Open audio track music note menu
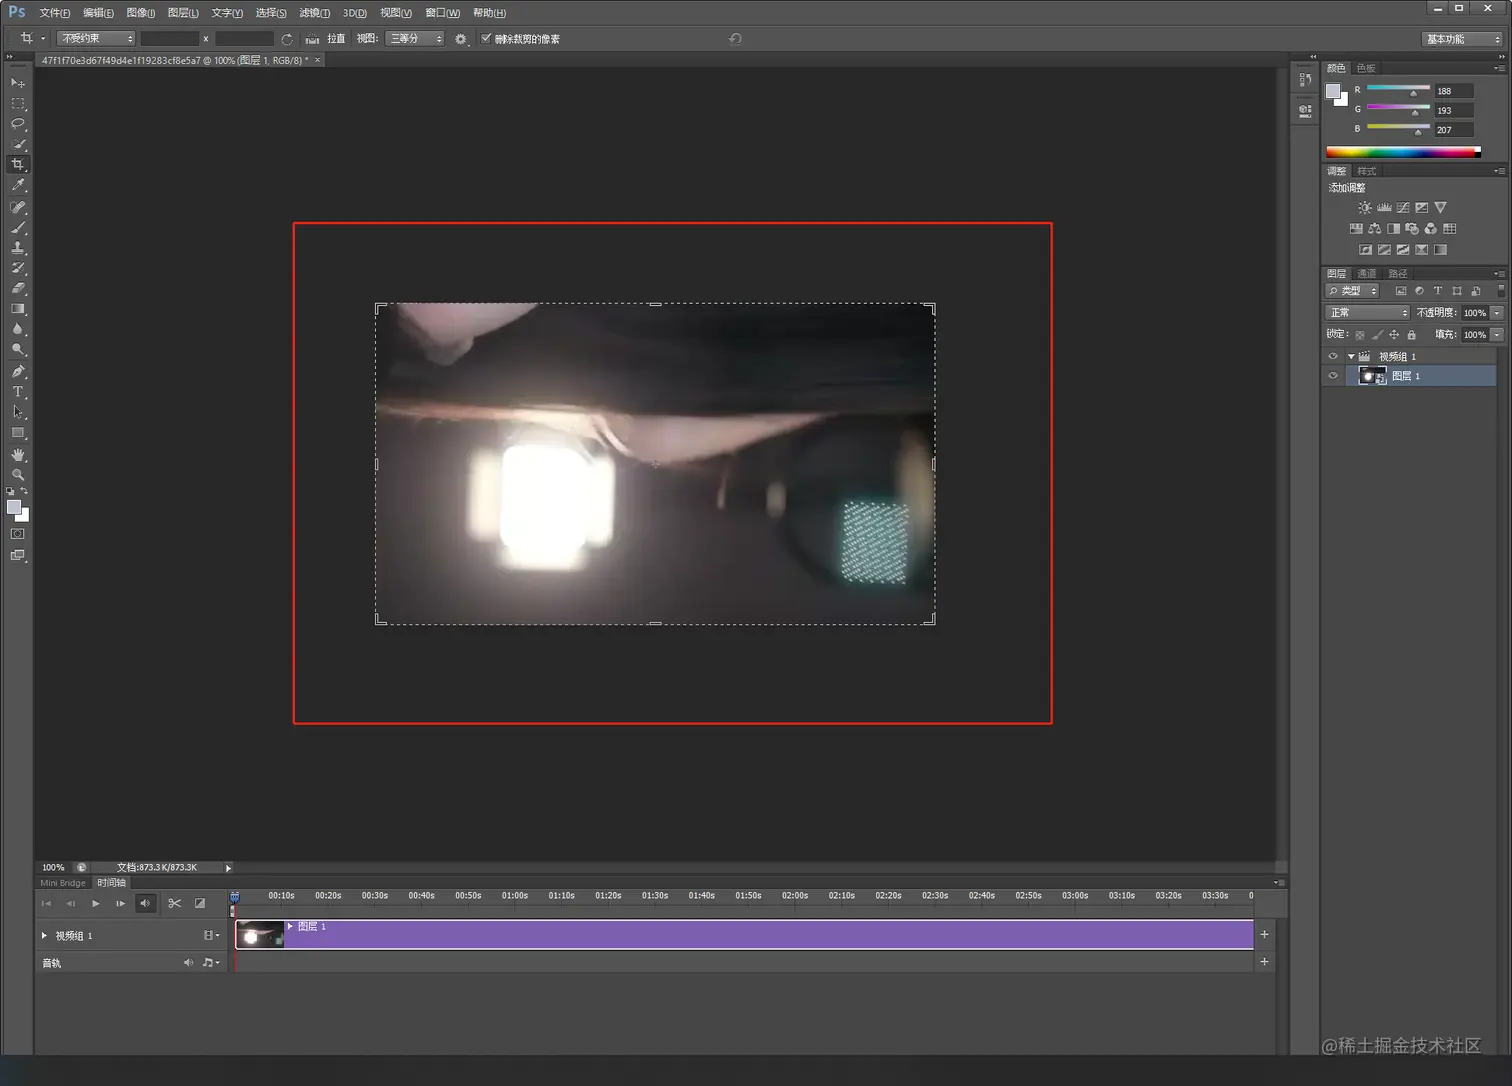The height and width of the screenshot is (1086, 1512). (210, 963)
